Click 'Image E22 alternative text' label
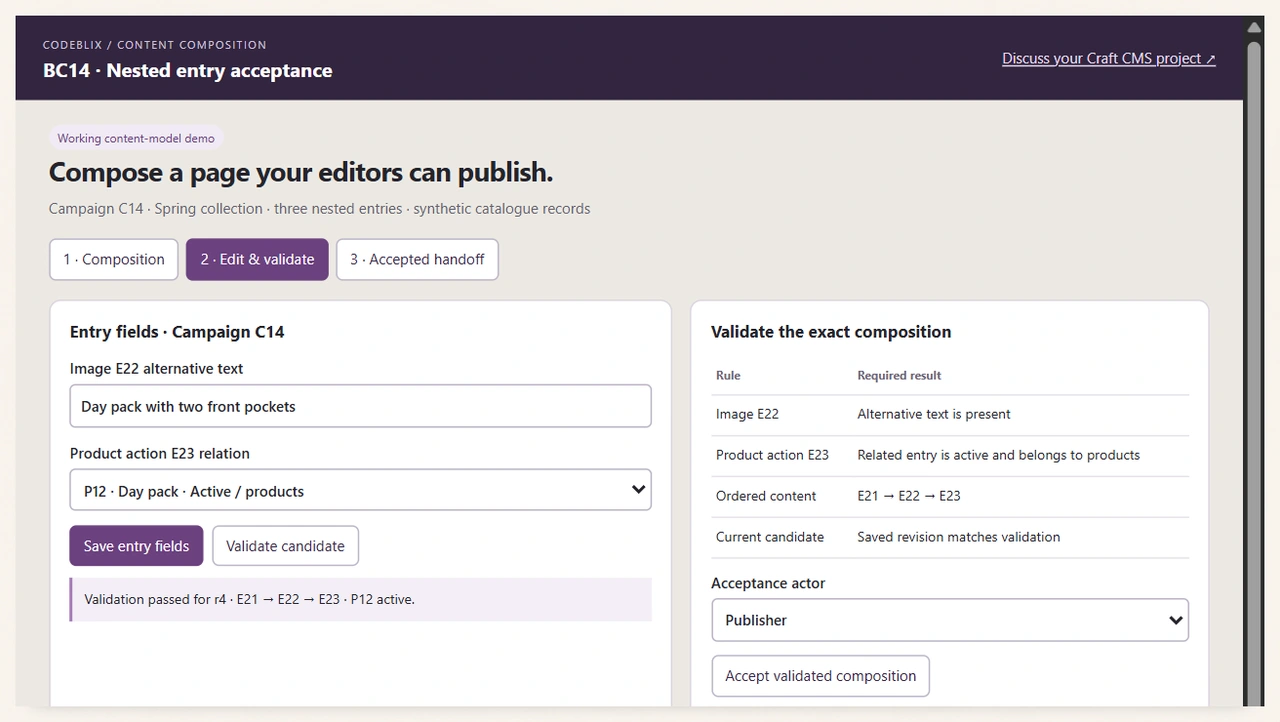This screenshot has width=1280, height=722. [x=157, y=368]
